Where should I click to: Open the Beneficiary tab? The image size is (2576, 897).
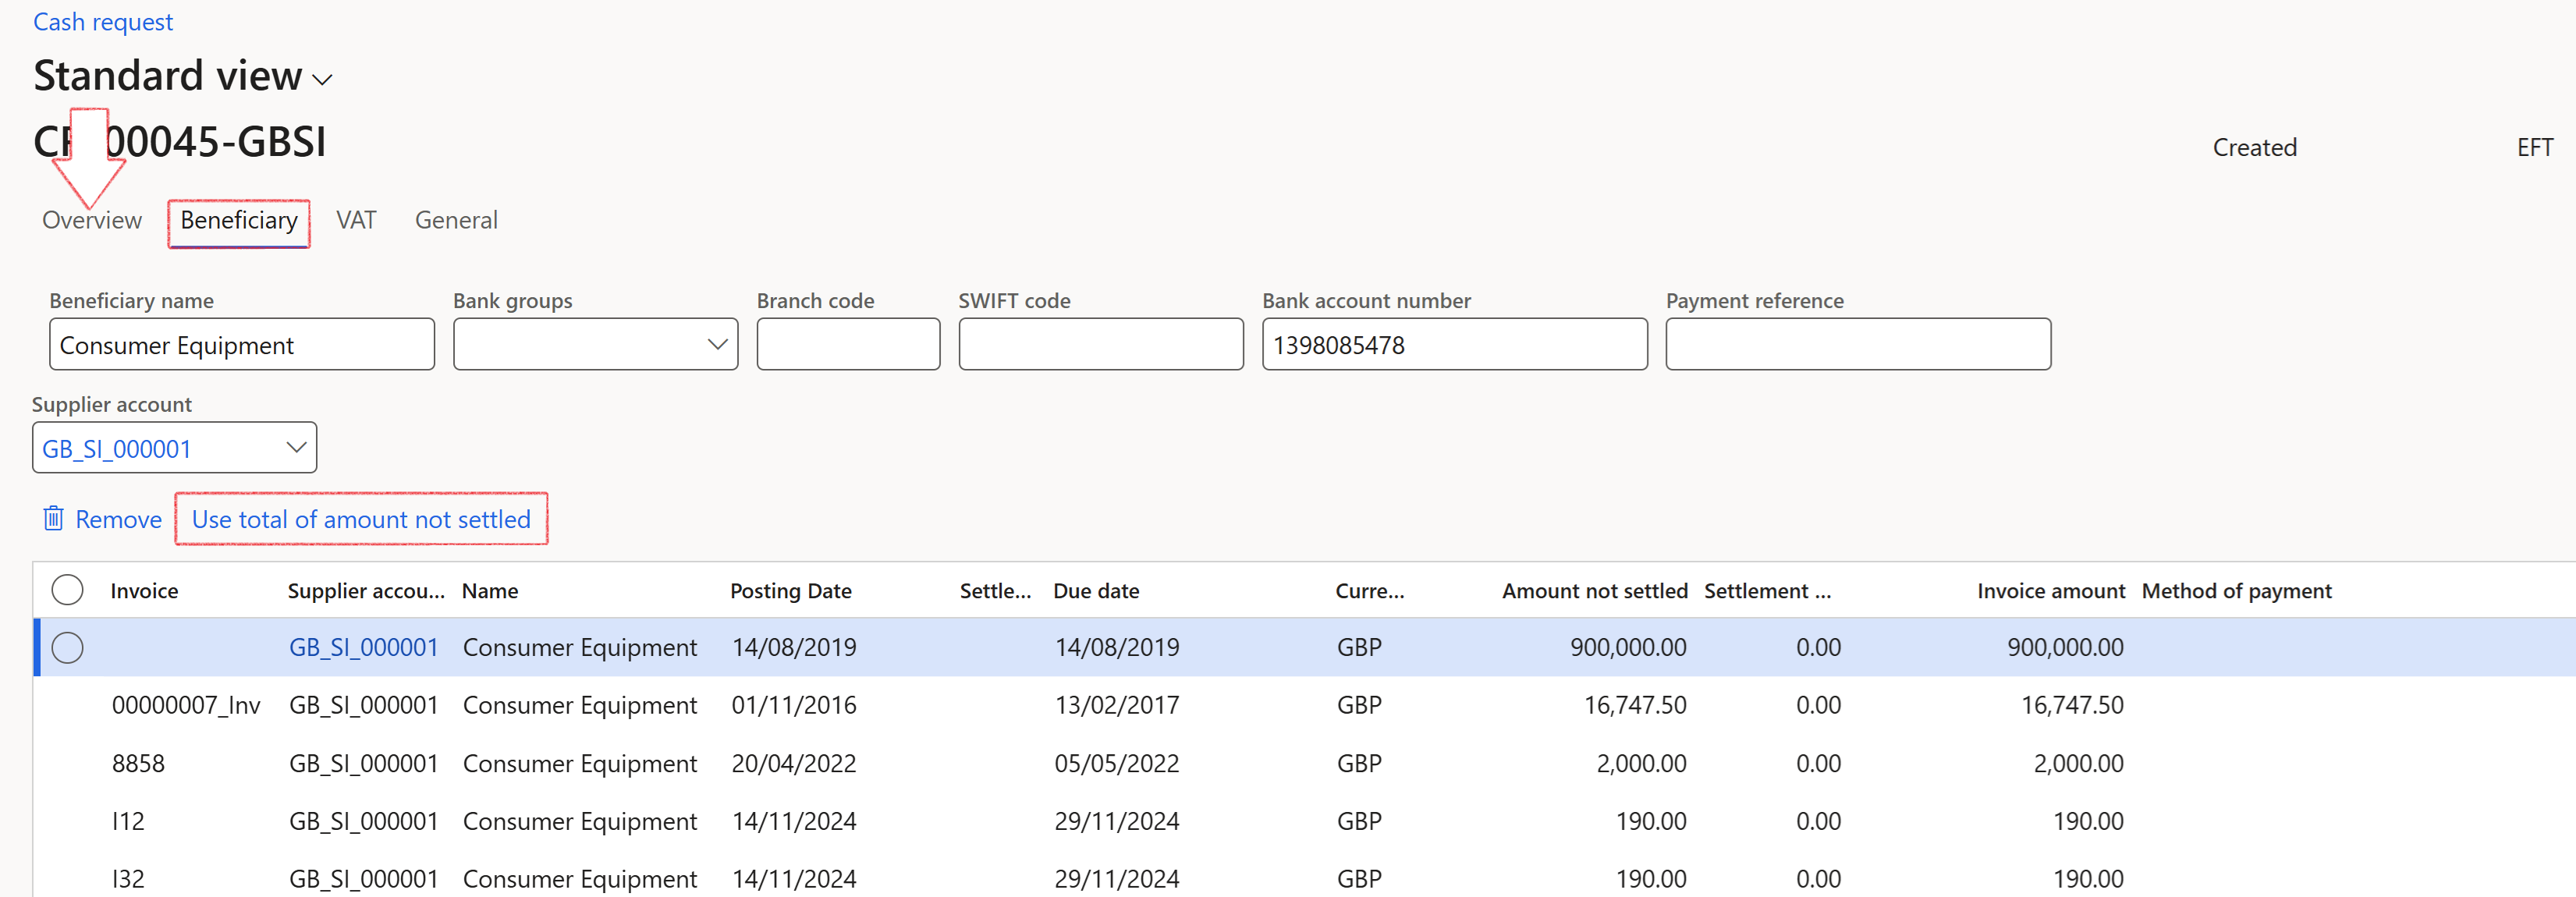(239, 221)
